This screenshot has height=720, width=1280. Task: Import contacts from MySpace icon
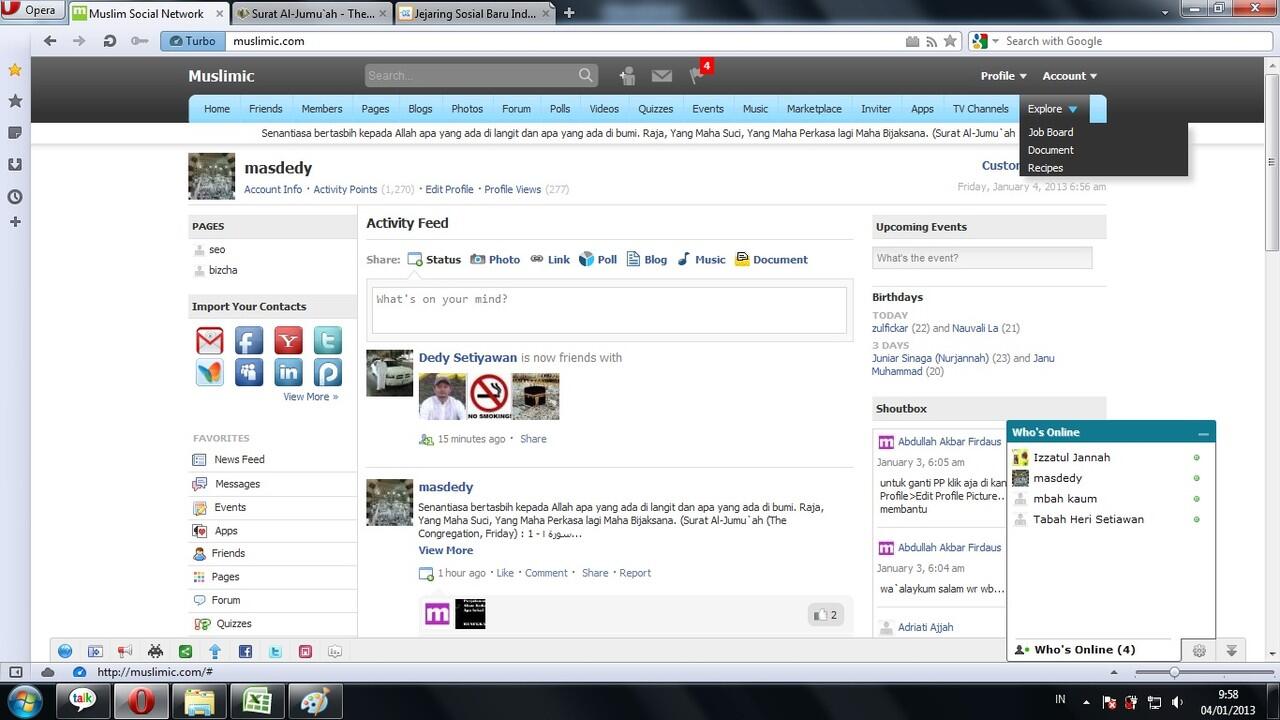[249, 373]
